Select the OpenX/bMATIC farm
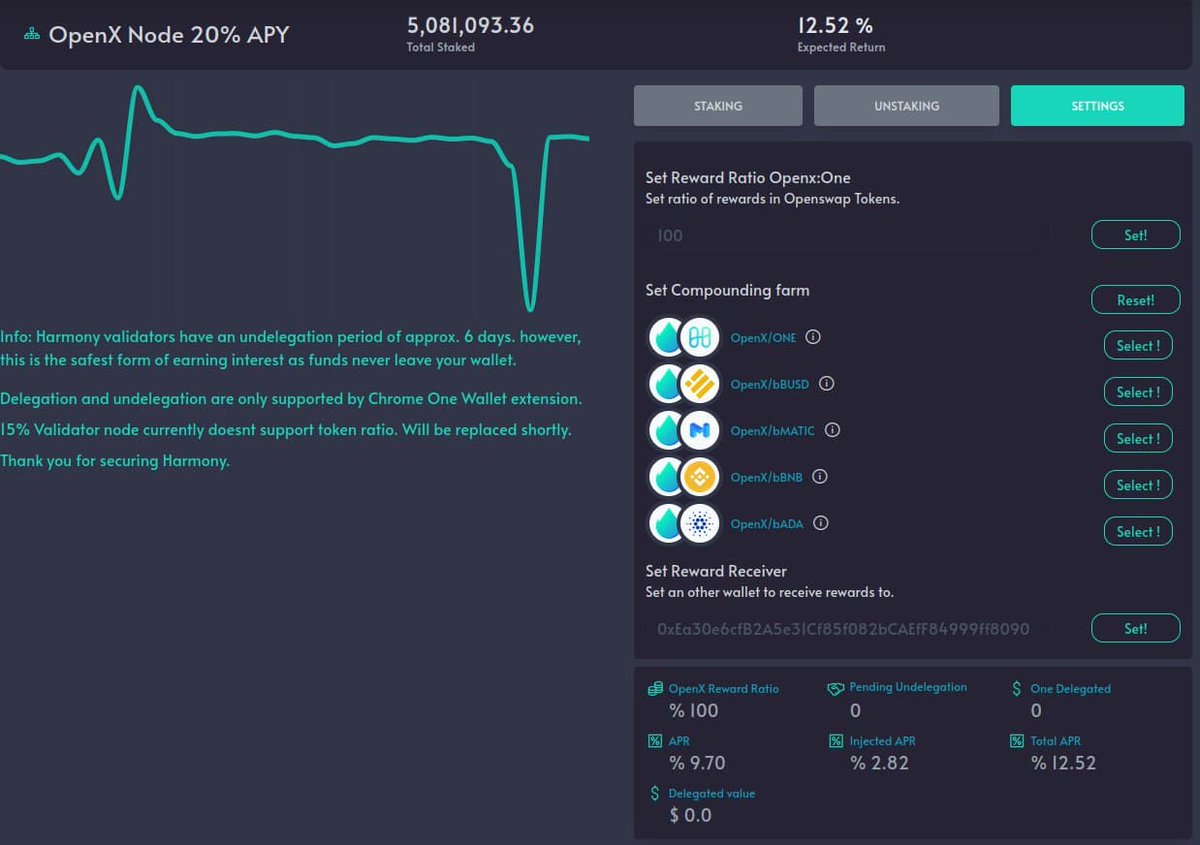This screenshot has width=1200, height=845. (x=1137, y=438)
